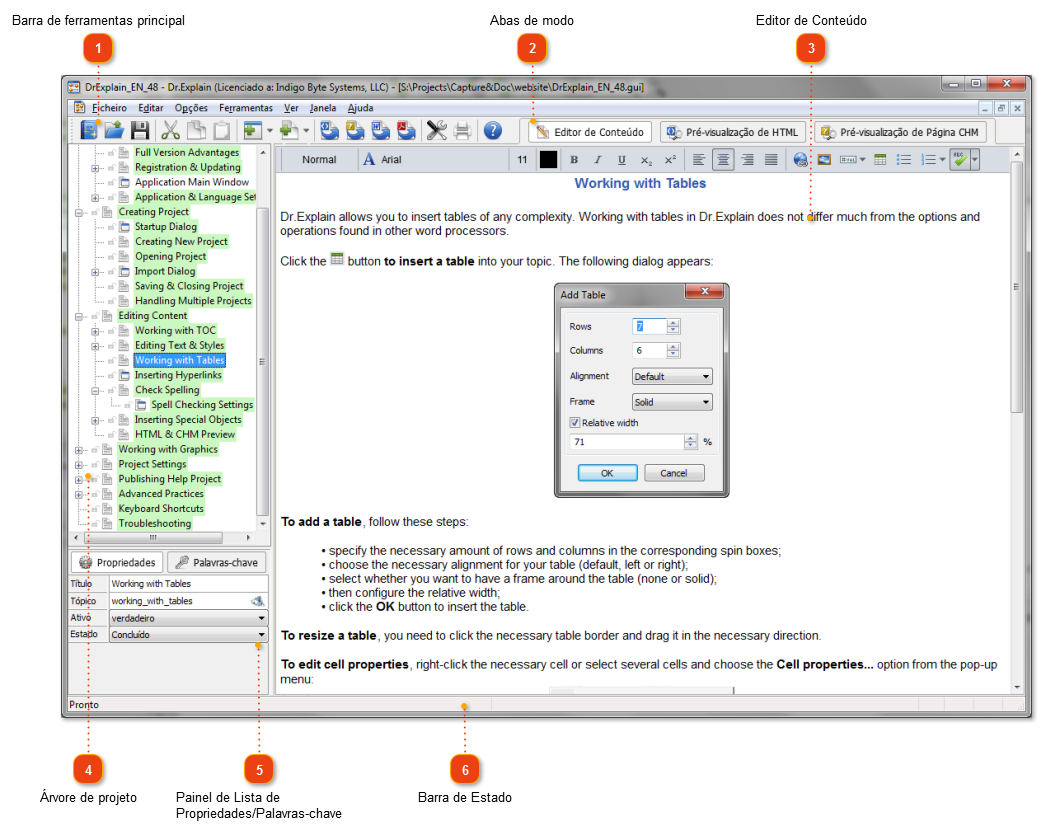The width and height of the screenshot is (1041, 837).
Task: Collapse the Check Spelling tree node
Action: pos(95,391)
